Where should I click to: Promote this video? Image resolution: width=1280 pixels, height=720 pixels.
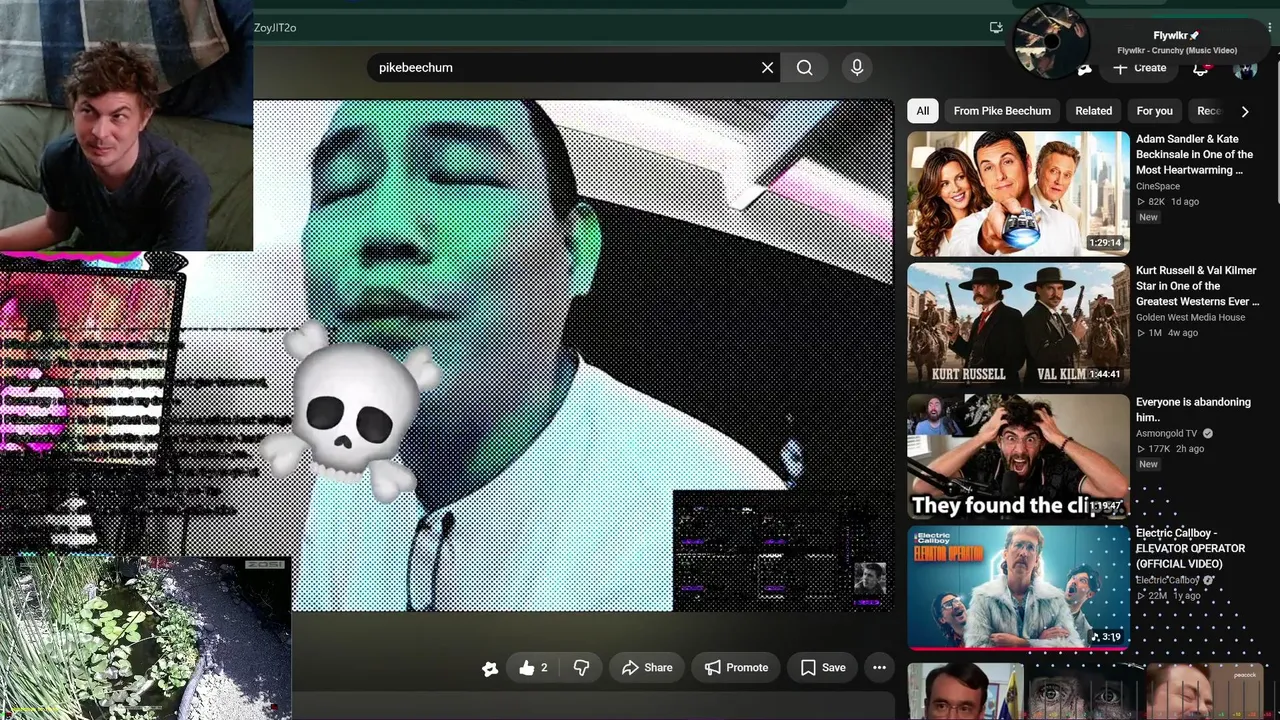736,668
